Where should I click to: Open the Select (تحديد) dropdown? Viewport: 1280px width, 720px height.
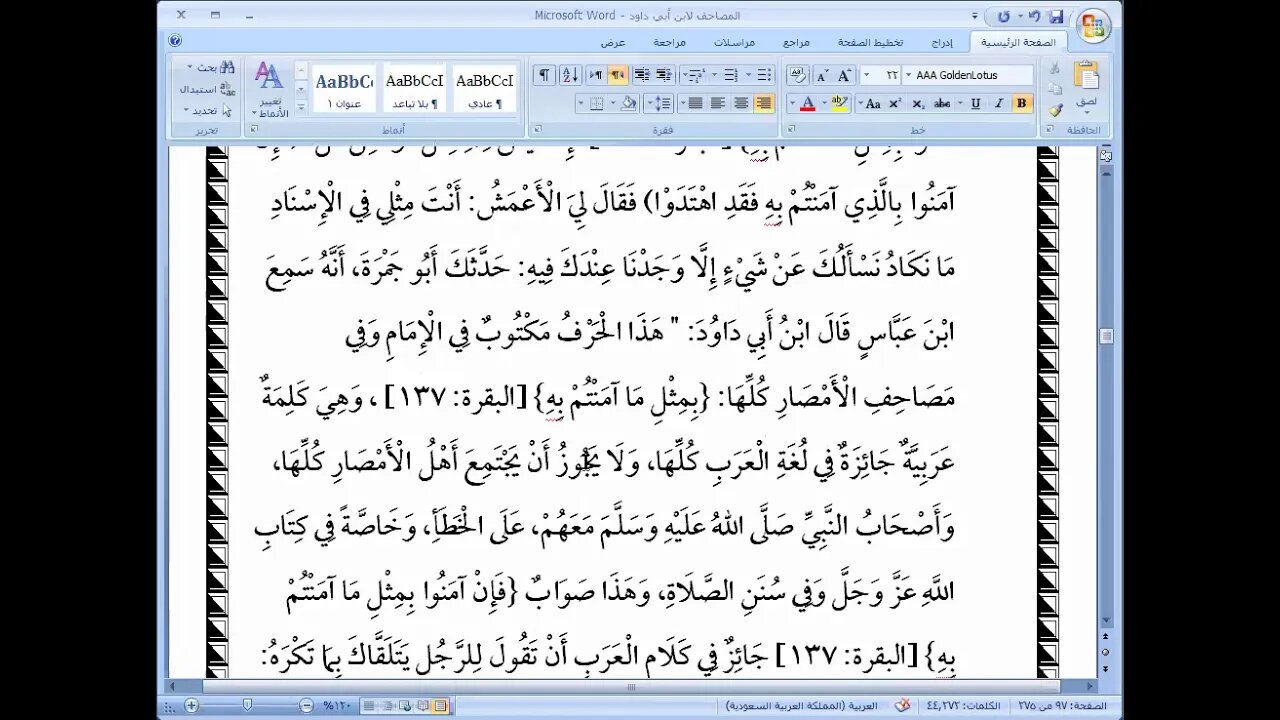click(x=186, y=110)
